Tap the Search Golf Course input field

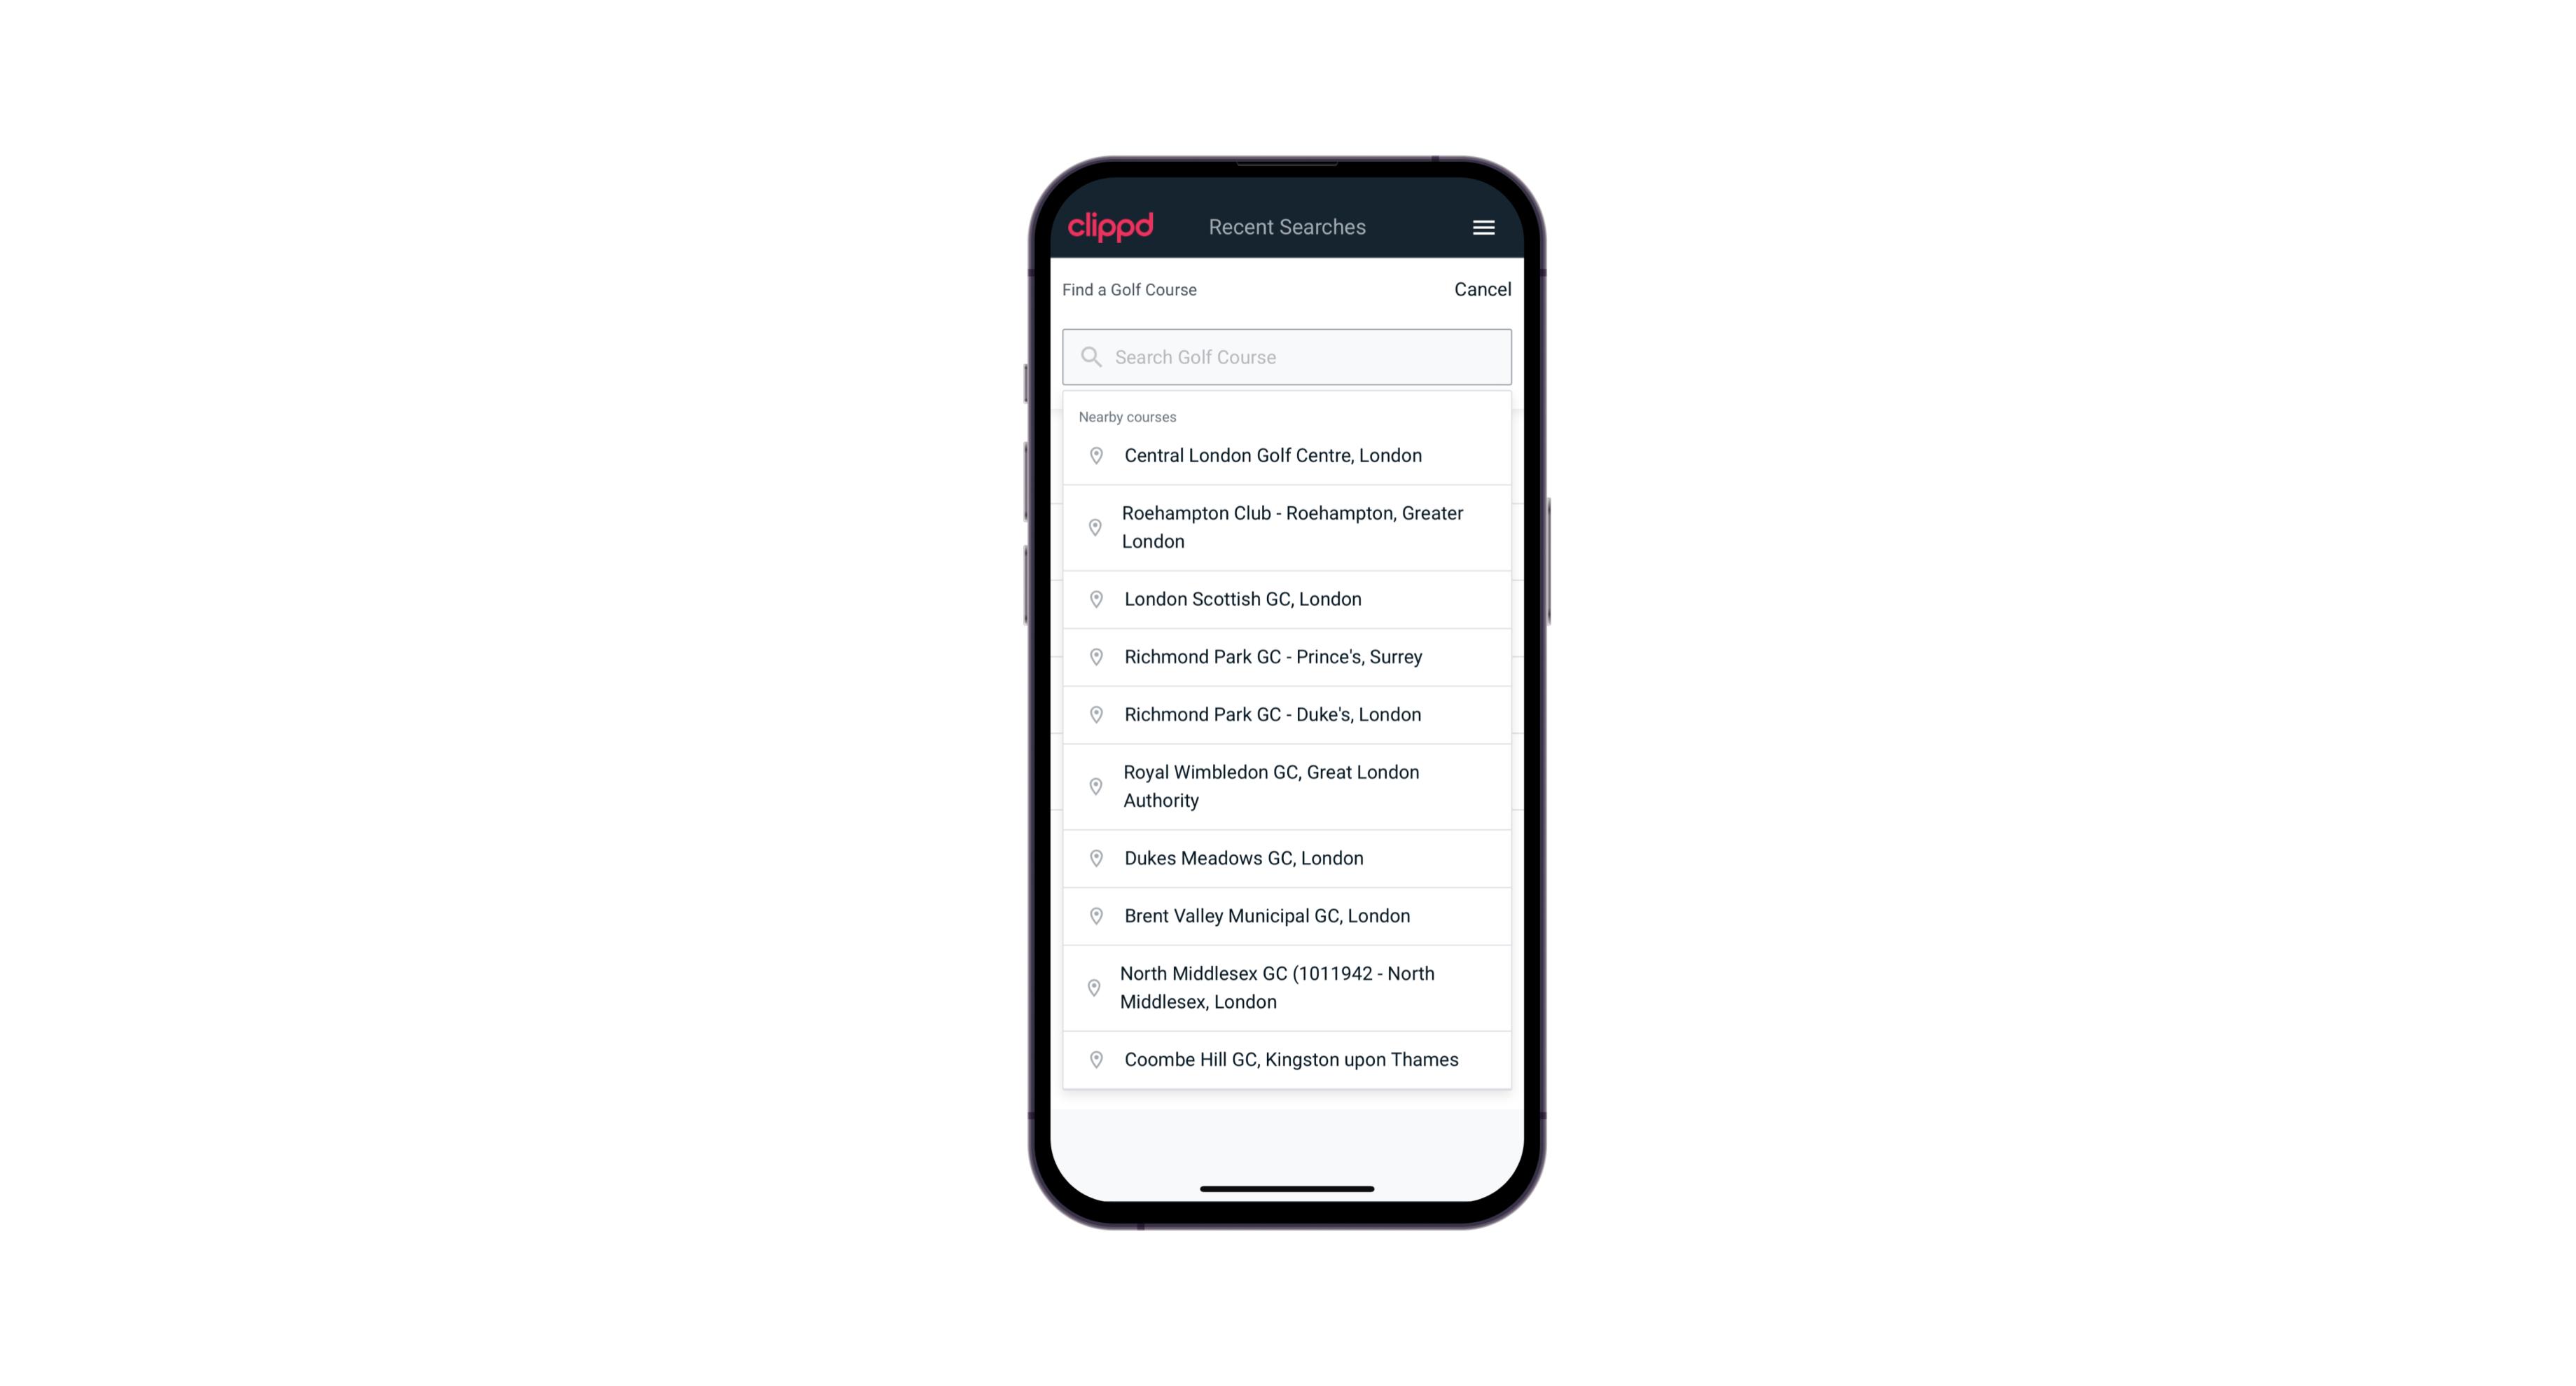pyautogui.click(x=1287, y=355)
